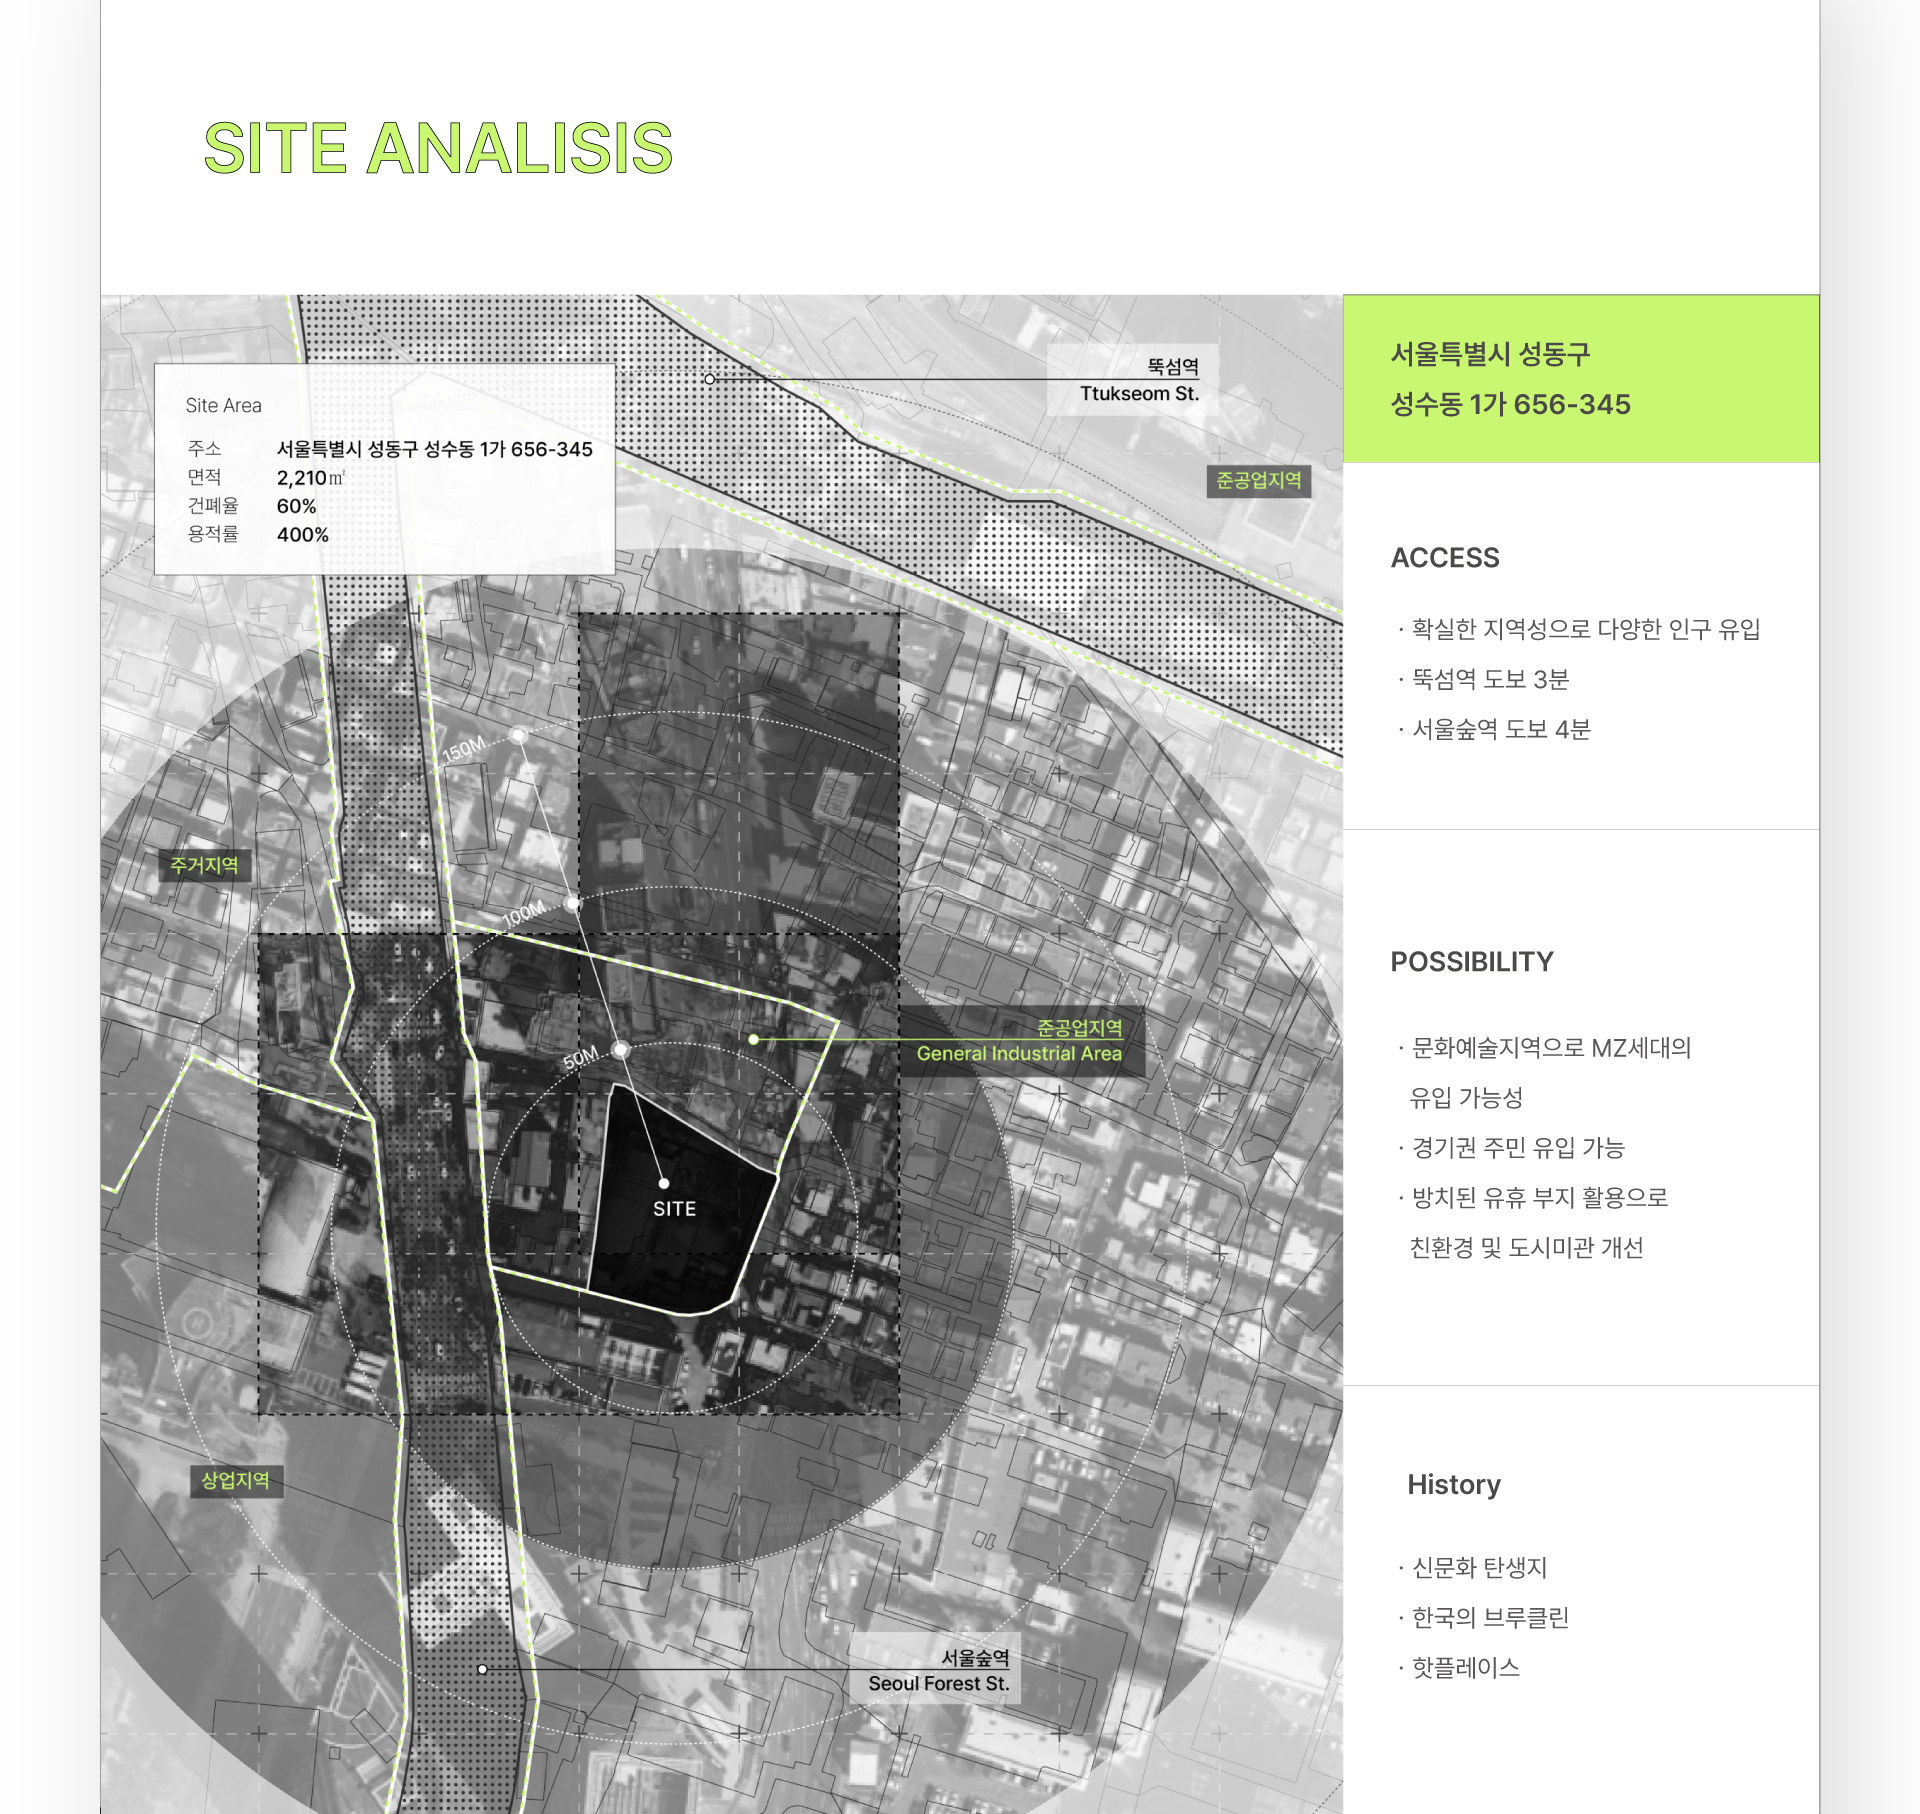Click the Site Area info box title
1920x1814 pixels.
coord(223,405)
